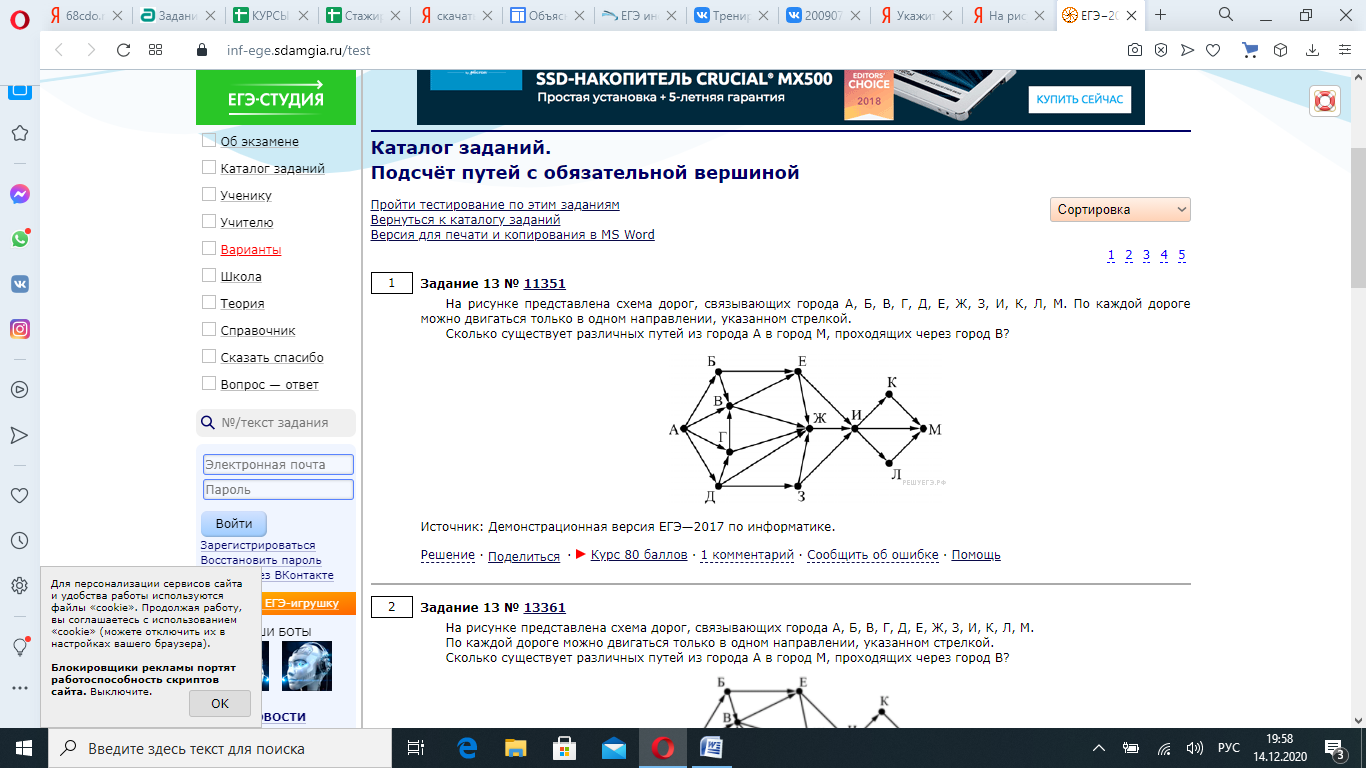Click the "Войти" login button
1366x768 pixels.
[234, 524]
